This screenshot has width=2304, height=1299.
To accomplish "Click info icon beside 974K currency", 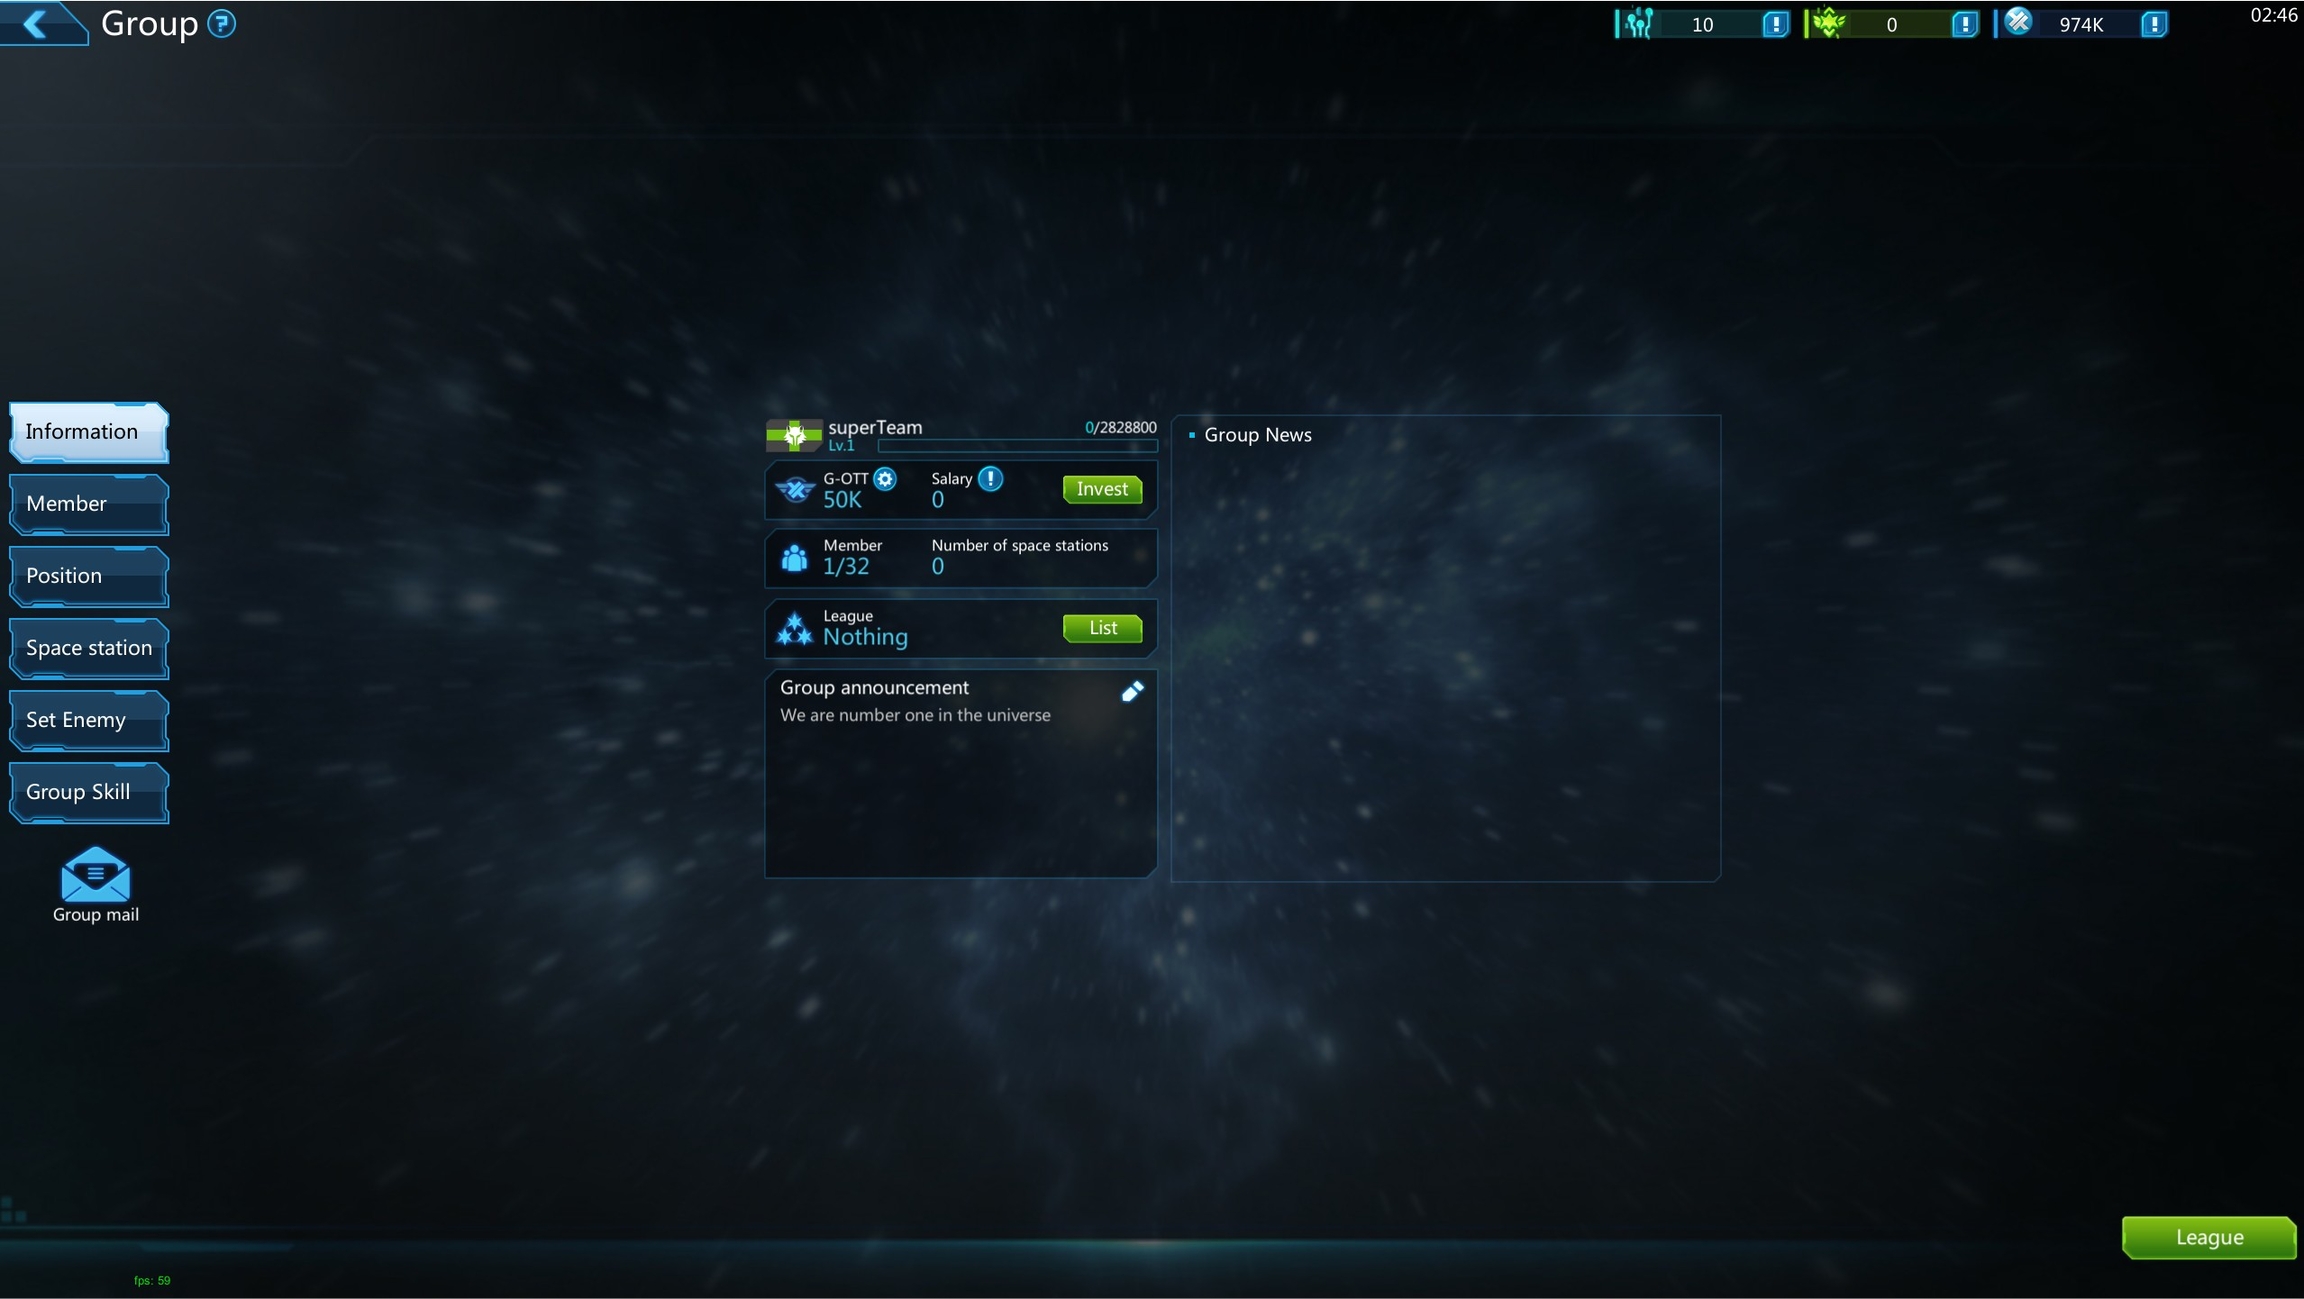I will point(2154,24).
